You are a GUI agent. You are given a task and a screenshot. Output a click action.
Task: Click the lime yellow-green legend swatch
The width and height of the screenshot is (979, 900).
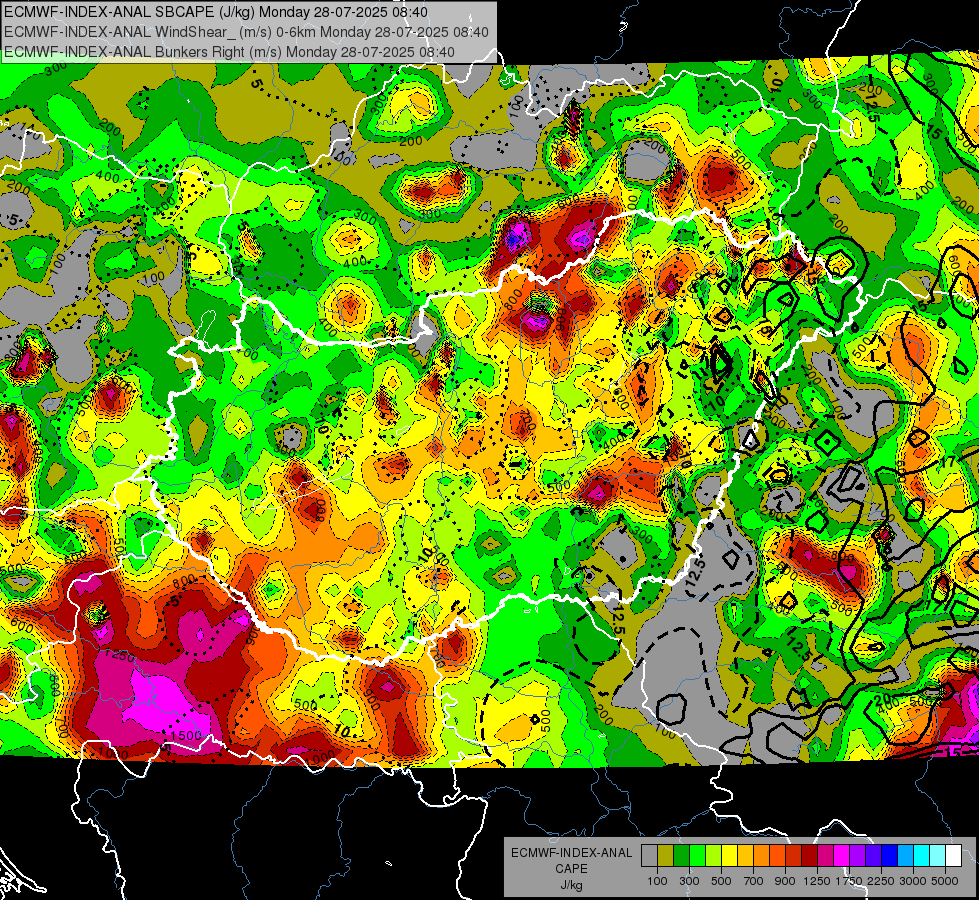pos(713,855)
